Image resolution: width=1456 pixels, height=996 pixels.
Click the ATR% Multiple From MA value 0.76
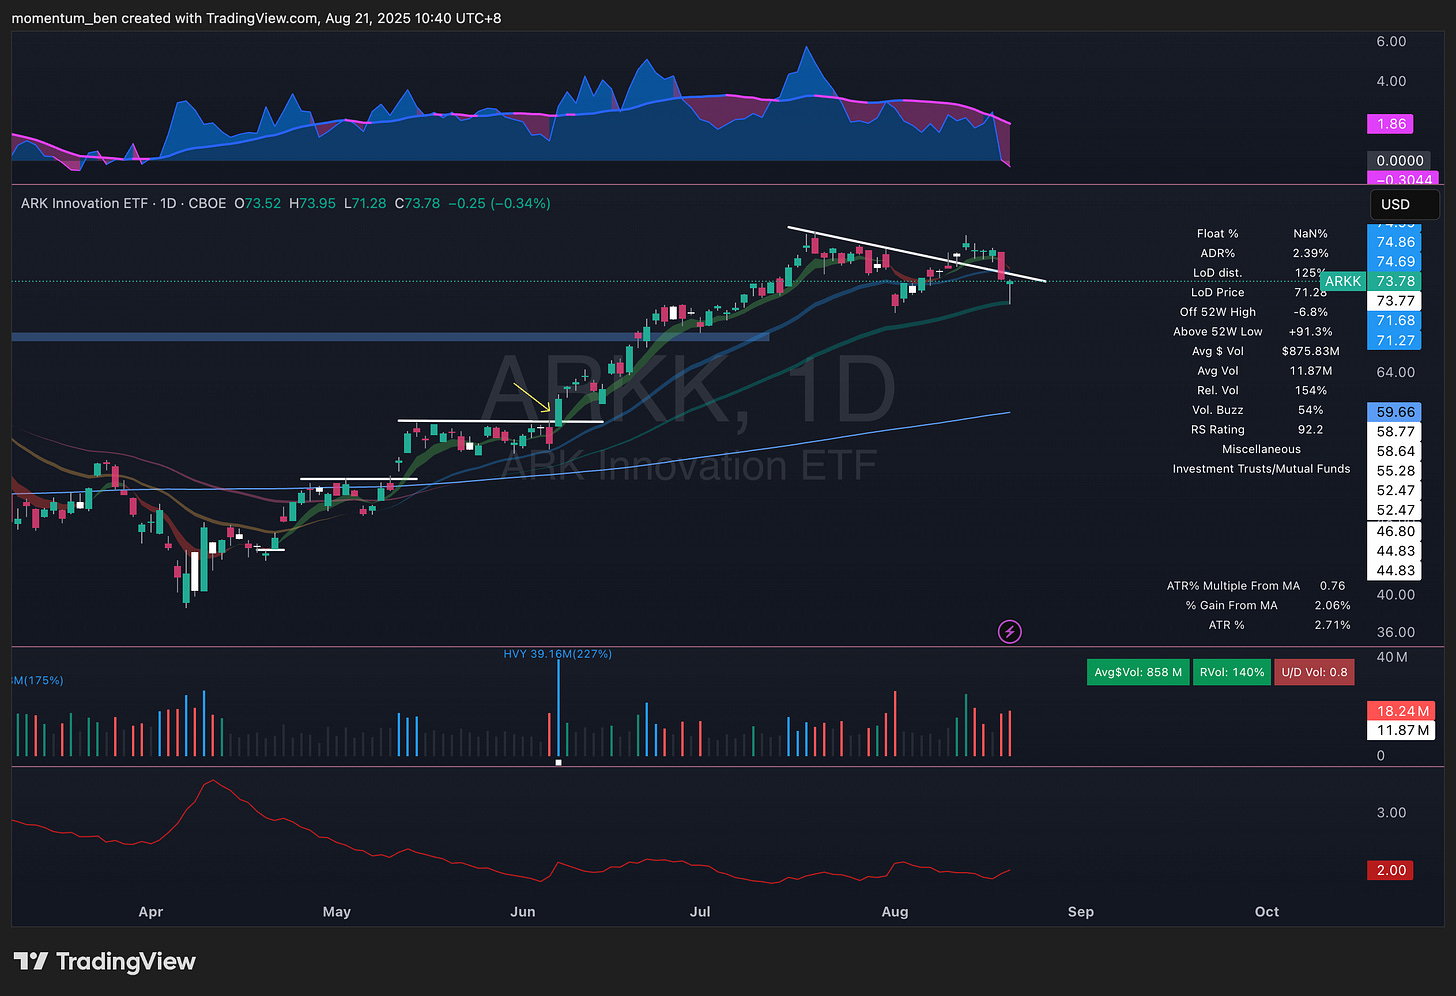pyautogui.click(x=1332, y=586)
